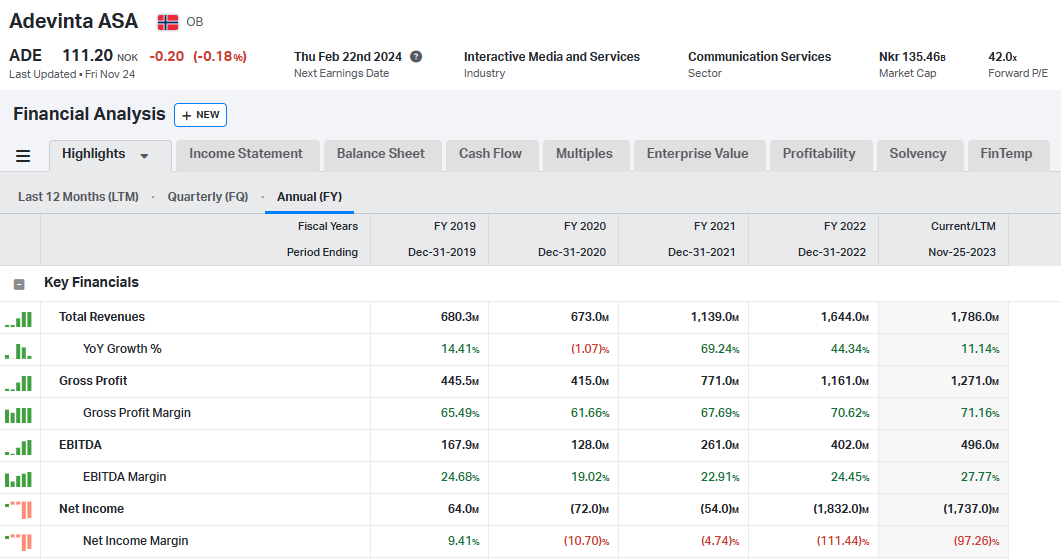Click the FY 2020 column header
The width and height of the screenshot is (1061, 559).
(585, 226)
